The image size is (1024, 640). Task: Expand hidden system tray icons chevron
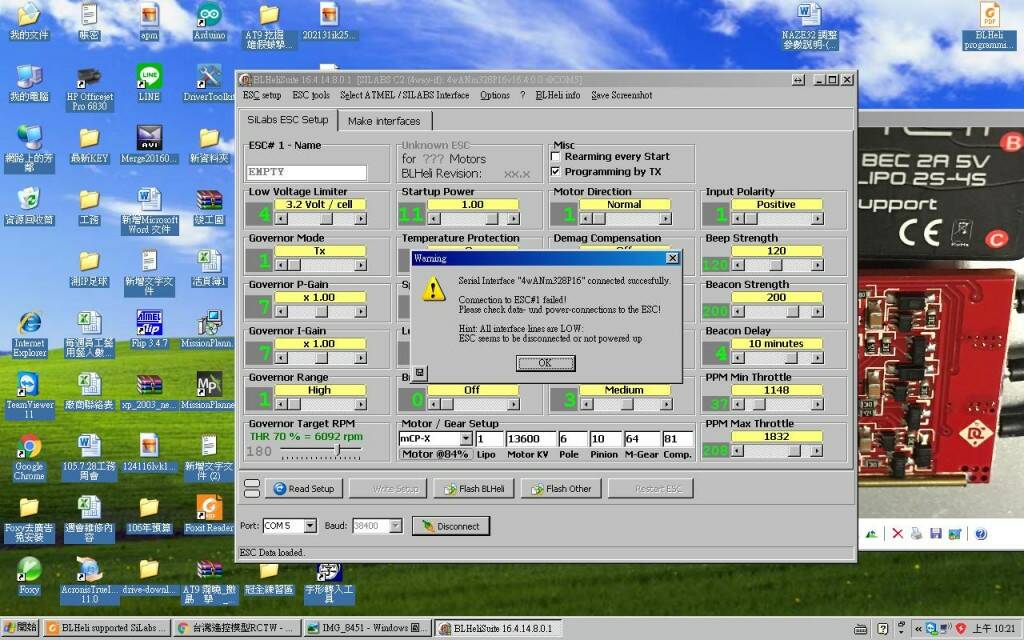click(x=918, y=629)
